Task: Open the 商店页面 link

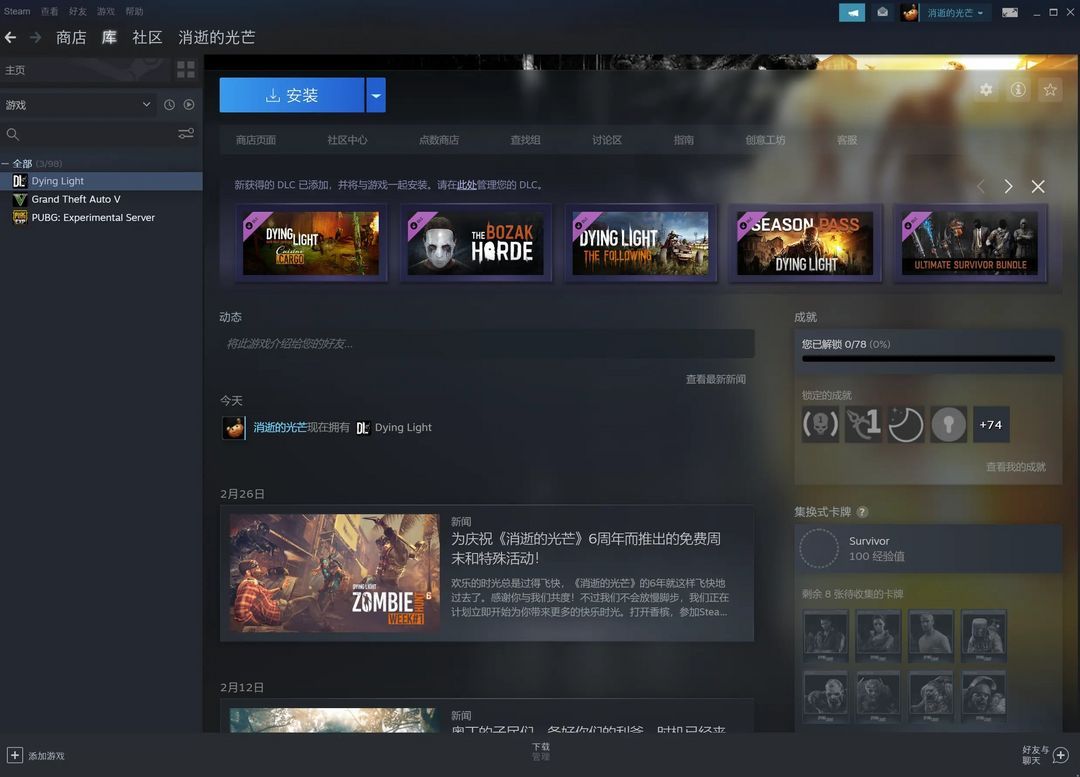Action: click(256, 140)
